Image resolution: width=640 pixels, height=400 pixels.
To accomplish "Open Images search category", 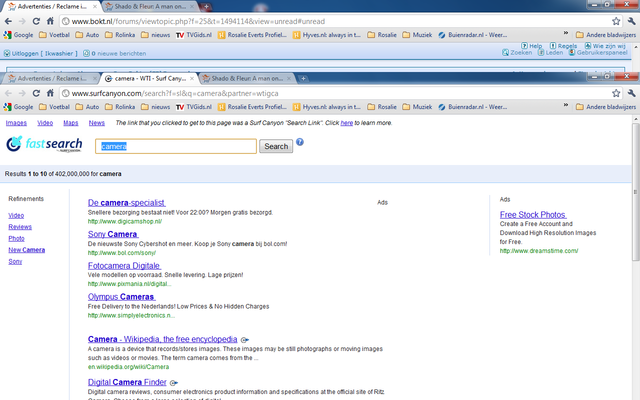I will point(16,123).
